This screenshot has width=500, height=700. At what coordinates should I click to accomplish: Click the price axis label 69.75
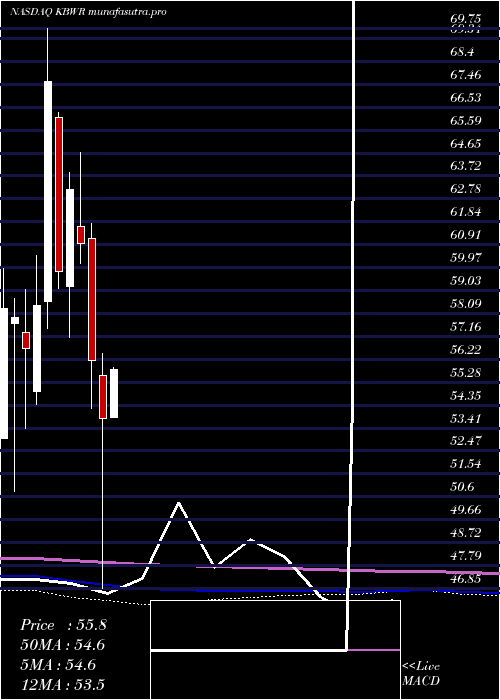pos(466,19)
